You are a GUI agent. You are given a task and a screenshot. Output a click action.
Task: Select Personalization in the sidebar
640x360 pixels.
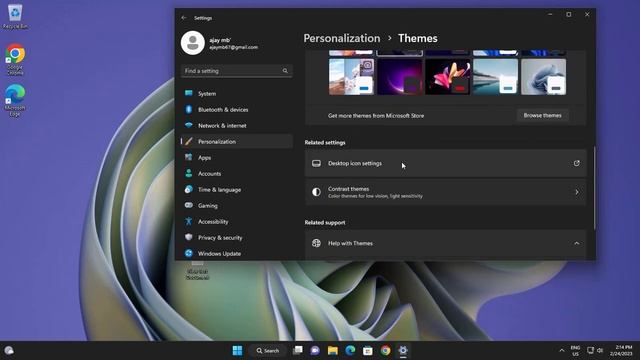coord(236,142)
